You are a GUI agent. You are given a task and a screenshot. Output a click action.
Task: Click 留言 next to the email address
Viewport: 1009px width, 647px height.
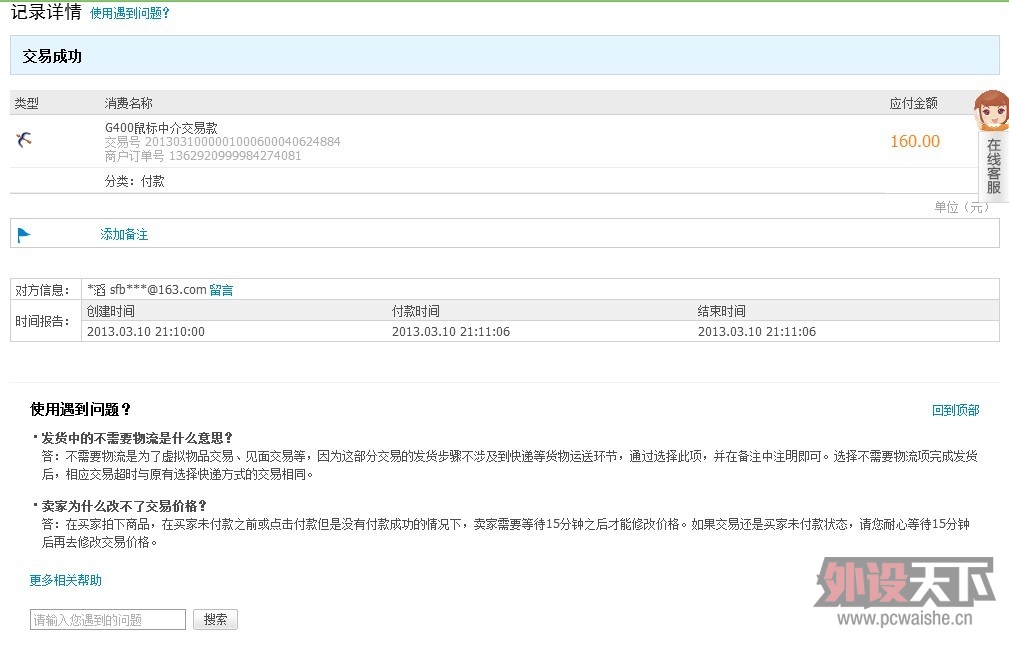[221, 290]
